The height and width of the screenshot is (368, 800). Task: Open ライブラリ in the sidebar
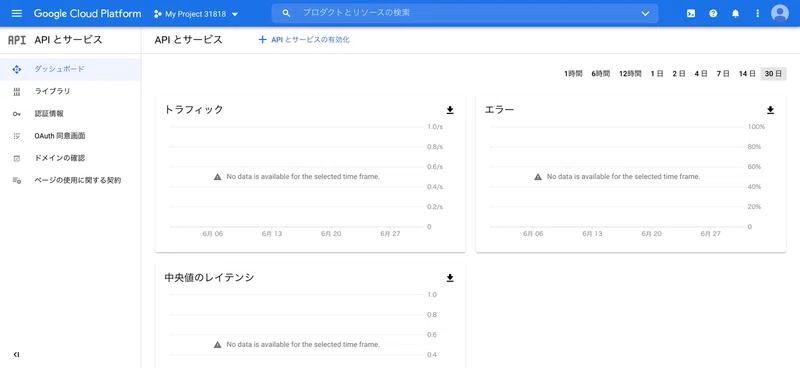coord(70,91)
